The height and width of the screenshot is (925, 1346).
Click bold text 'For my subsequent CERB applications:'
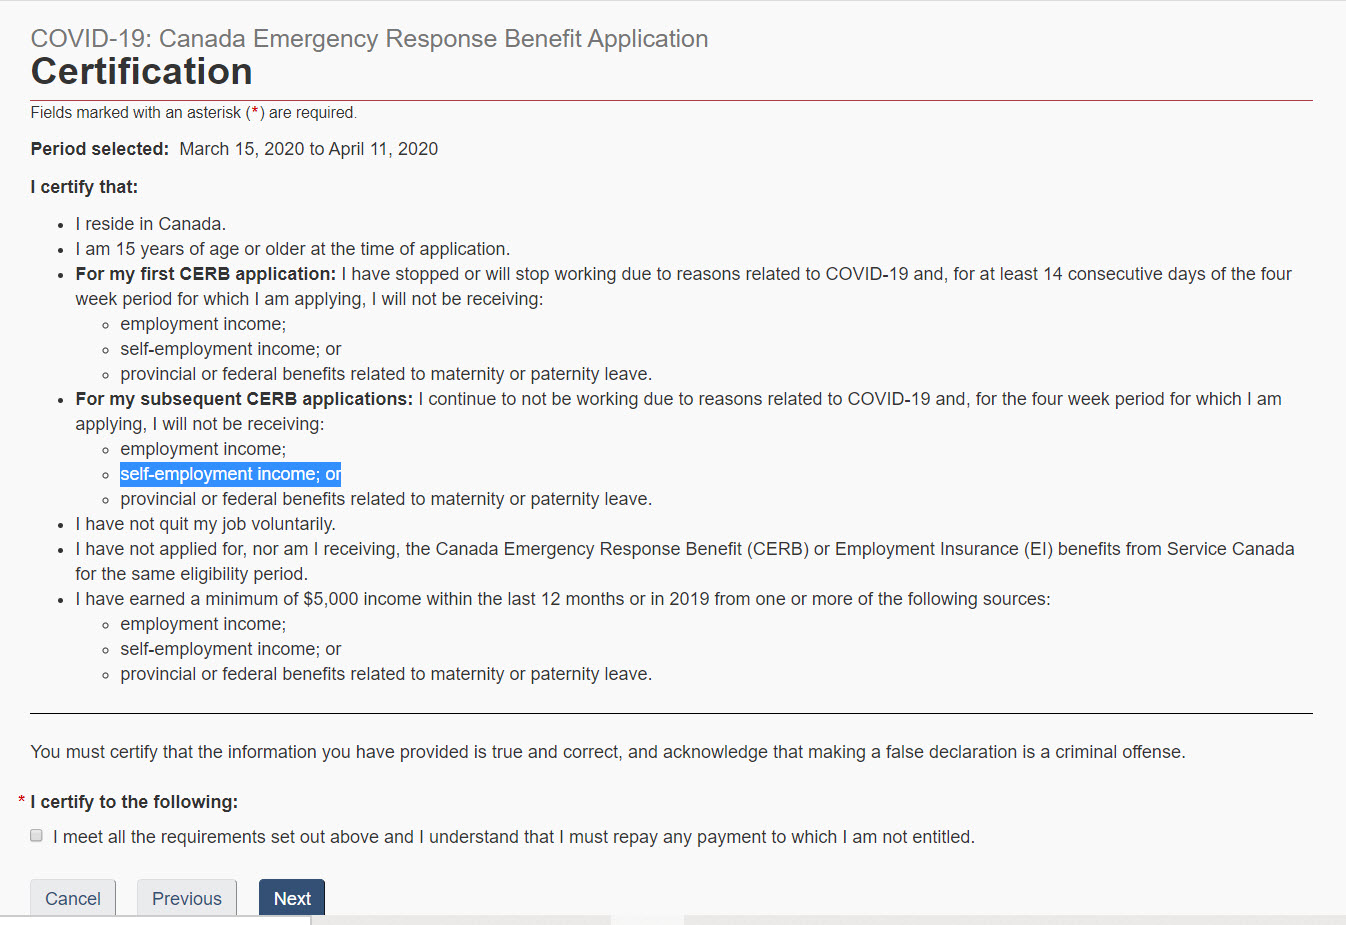coord(244,399)
